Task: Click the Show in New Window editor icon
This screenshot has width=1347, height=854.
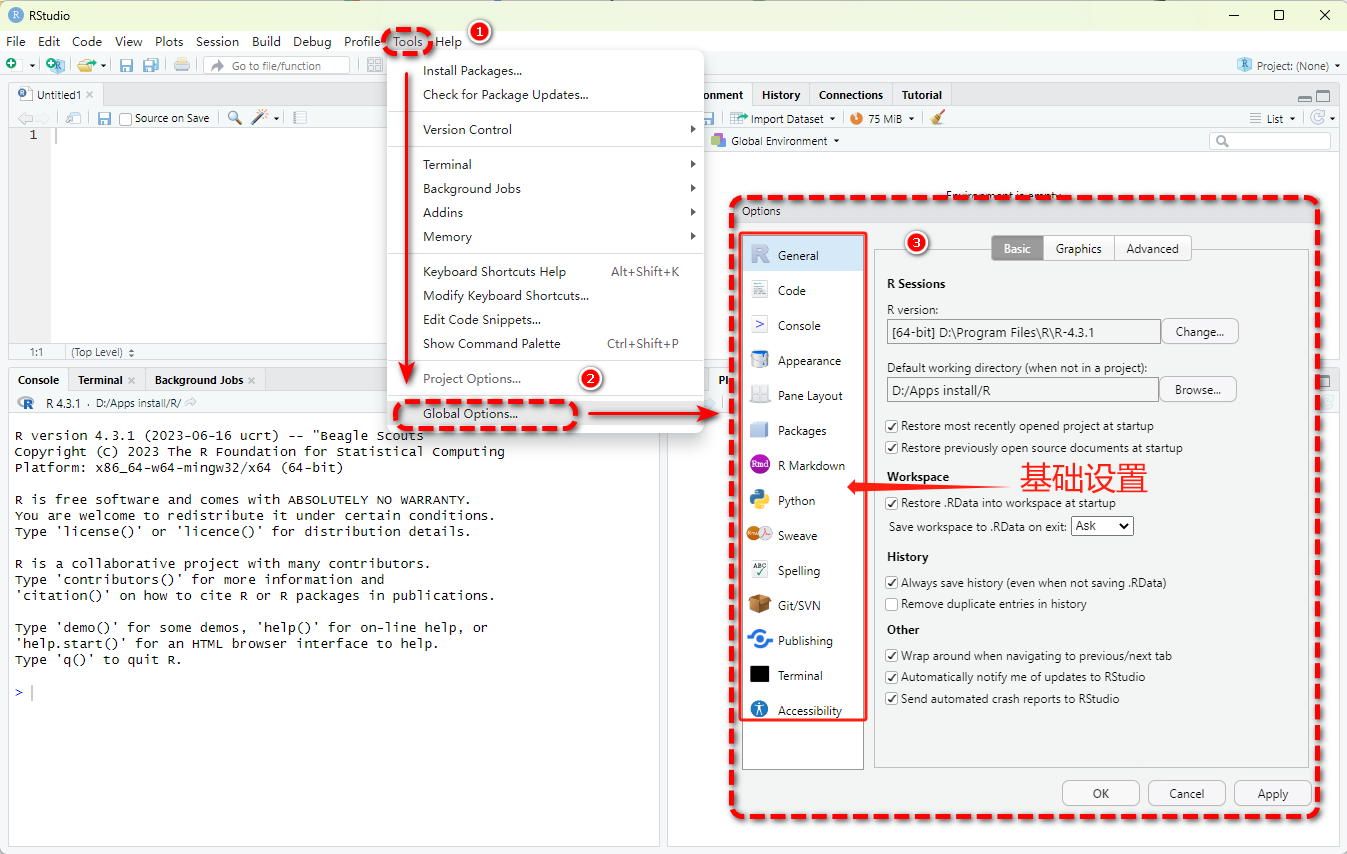Action: (x=73, y=118)
